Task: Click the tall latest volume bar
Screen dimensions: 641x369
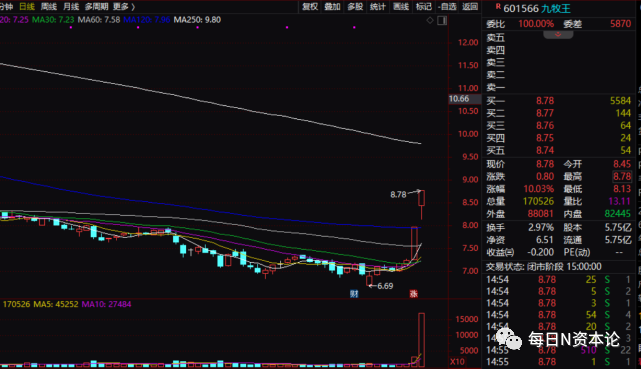Action: (421, 340)
